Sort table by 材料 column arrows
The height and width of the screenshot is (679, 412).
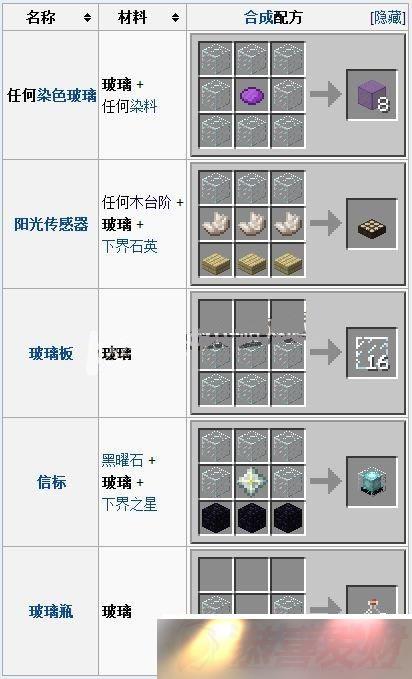175,18
